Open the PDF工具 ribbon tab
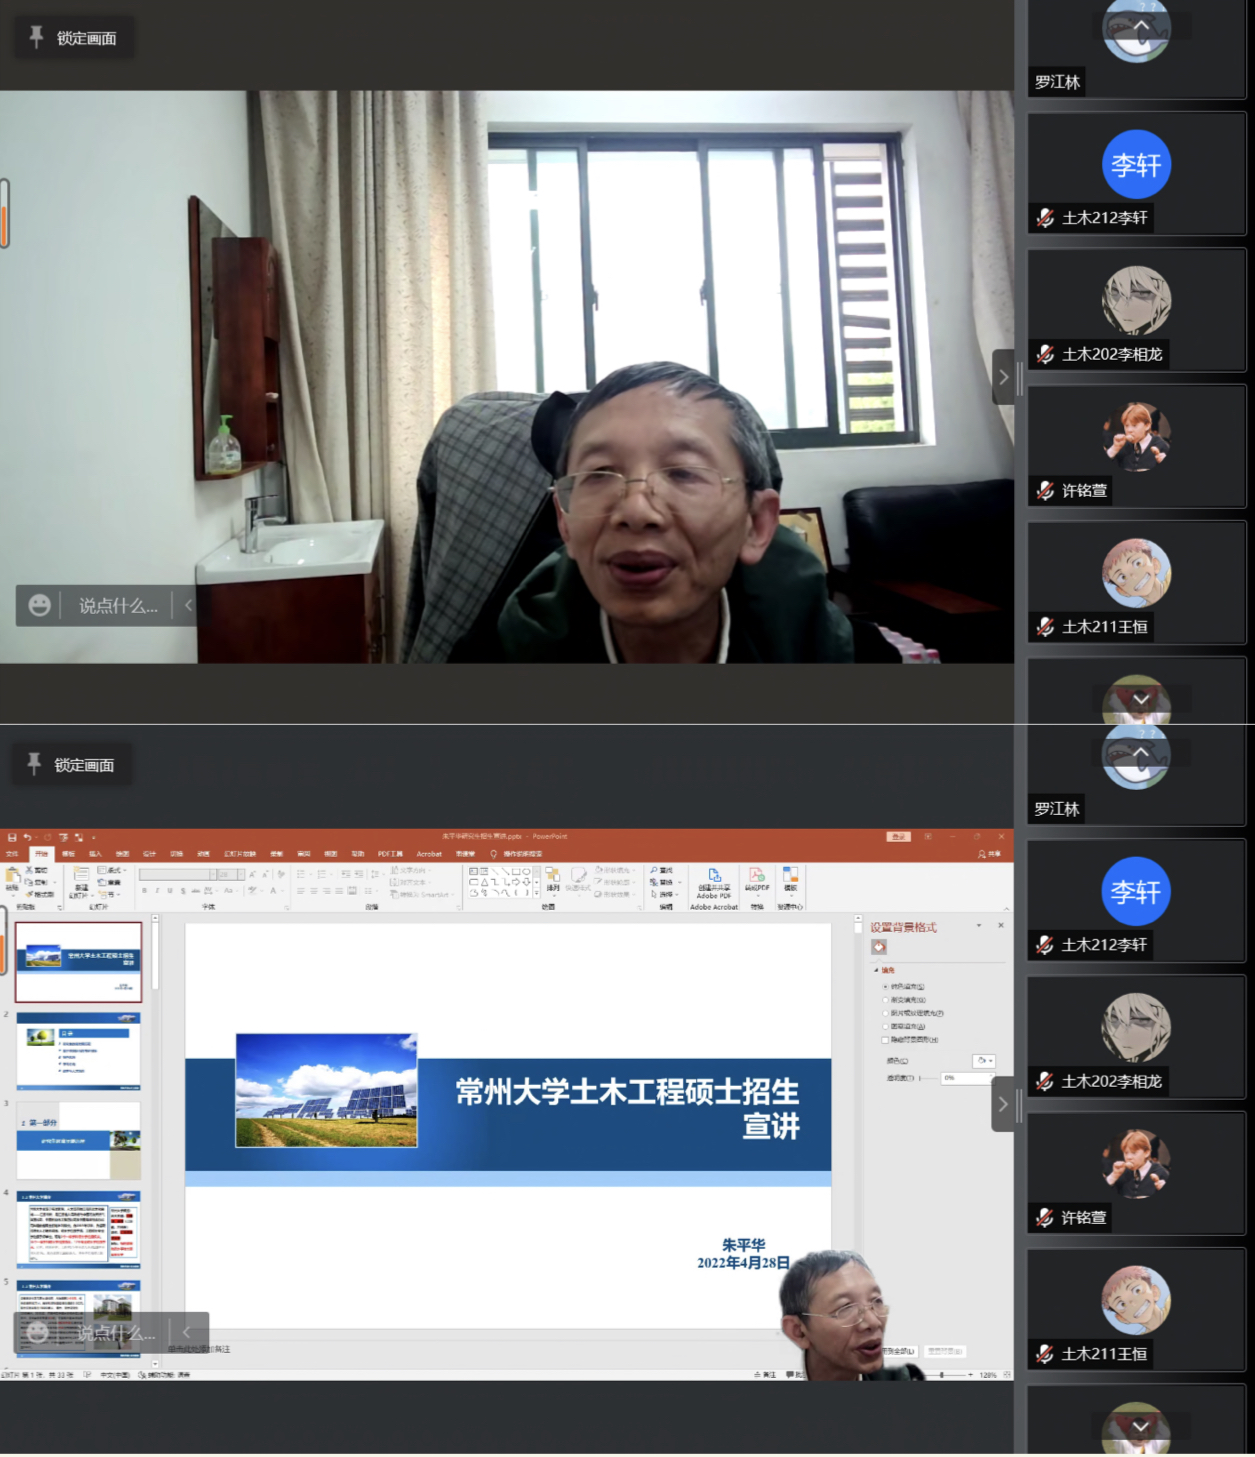 [390, 854]
